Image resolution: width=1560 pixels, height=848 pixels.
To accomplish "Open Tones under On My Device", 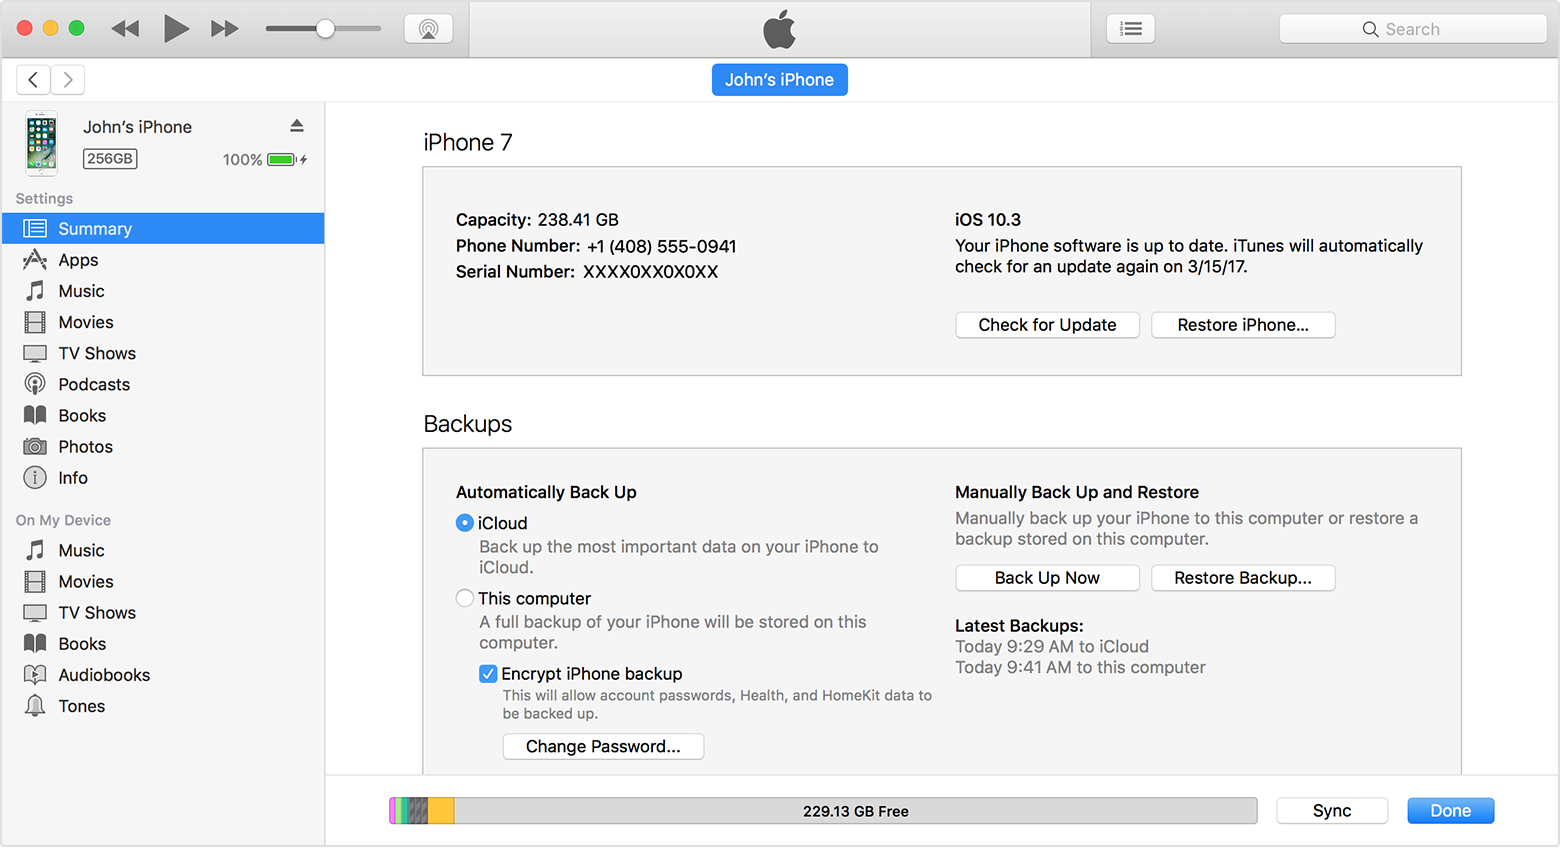I will coord(163,705).
